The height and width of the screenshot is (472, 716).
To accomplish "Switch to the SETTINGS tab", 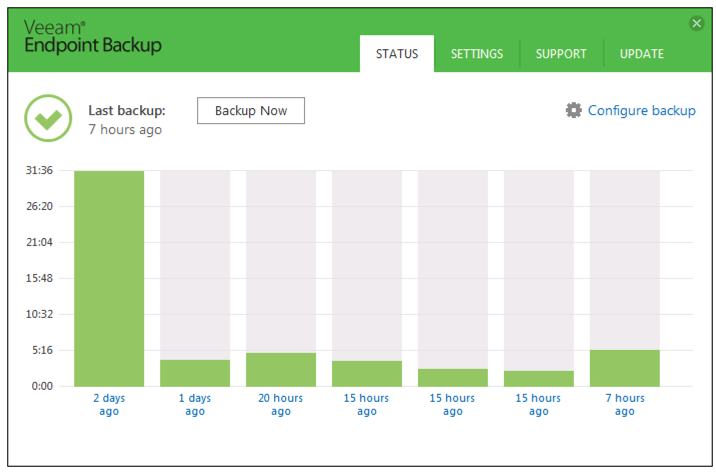I will tap(477, 54).
